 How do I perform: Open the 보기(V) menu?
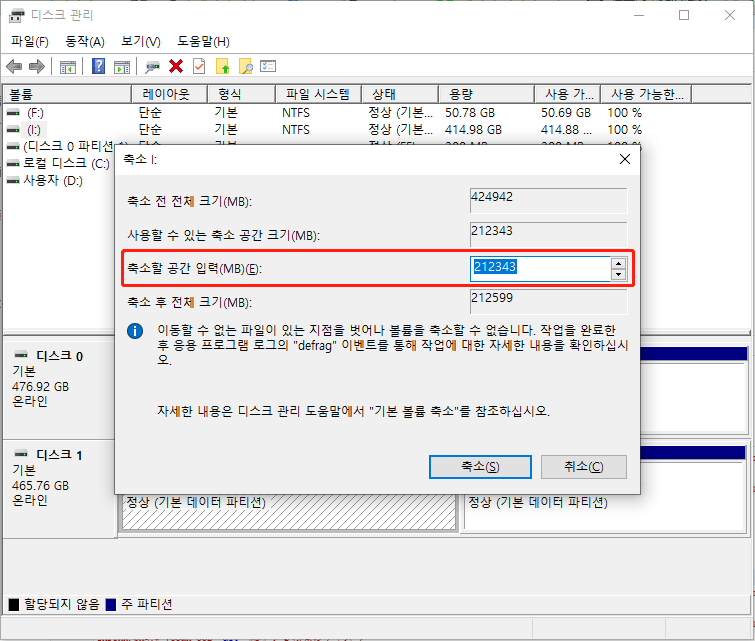[141, 41]
